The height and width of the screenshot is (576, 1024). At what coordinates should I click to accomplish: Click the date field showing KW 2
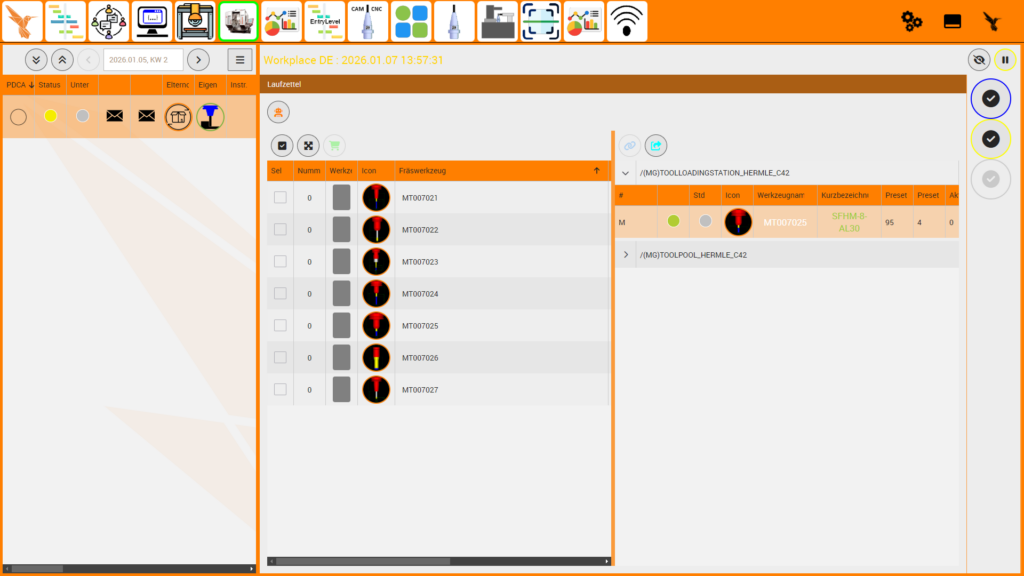coord(143,60)
